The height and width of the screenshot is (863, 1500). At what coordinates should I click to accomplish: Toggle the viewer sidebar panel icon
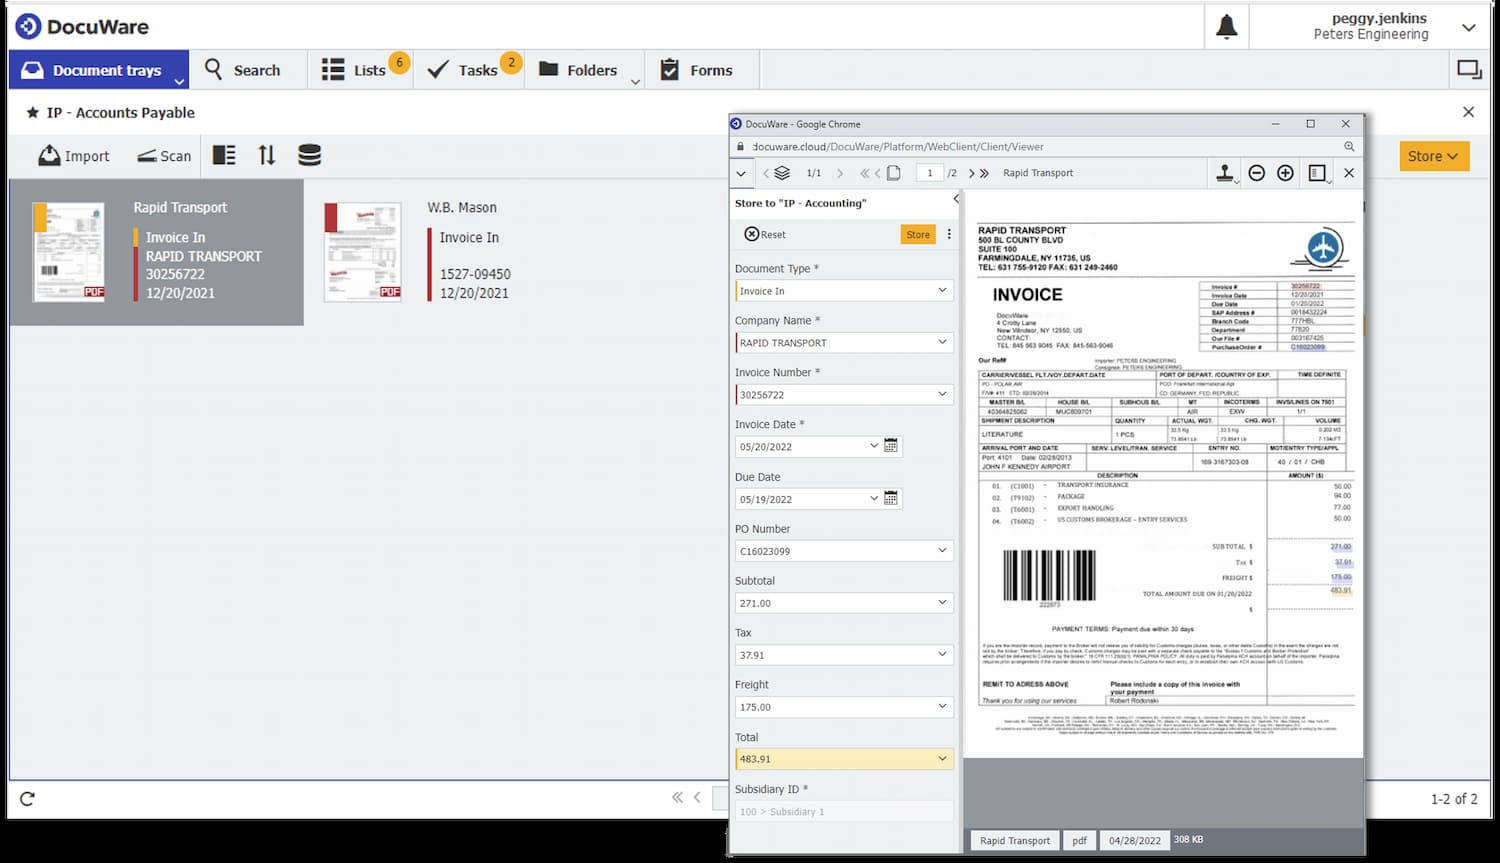click(1317, 173)
